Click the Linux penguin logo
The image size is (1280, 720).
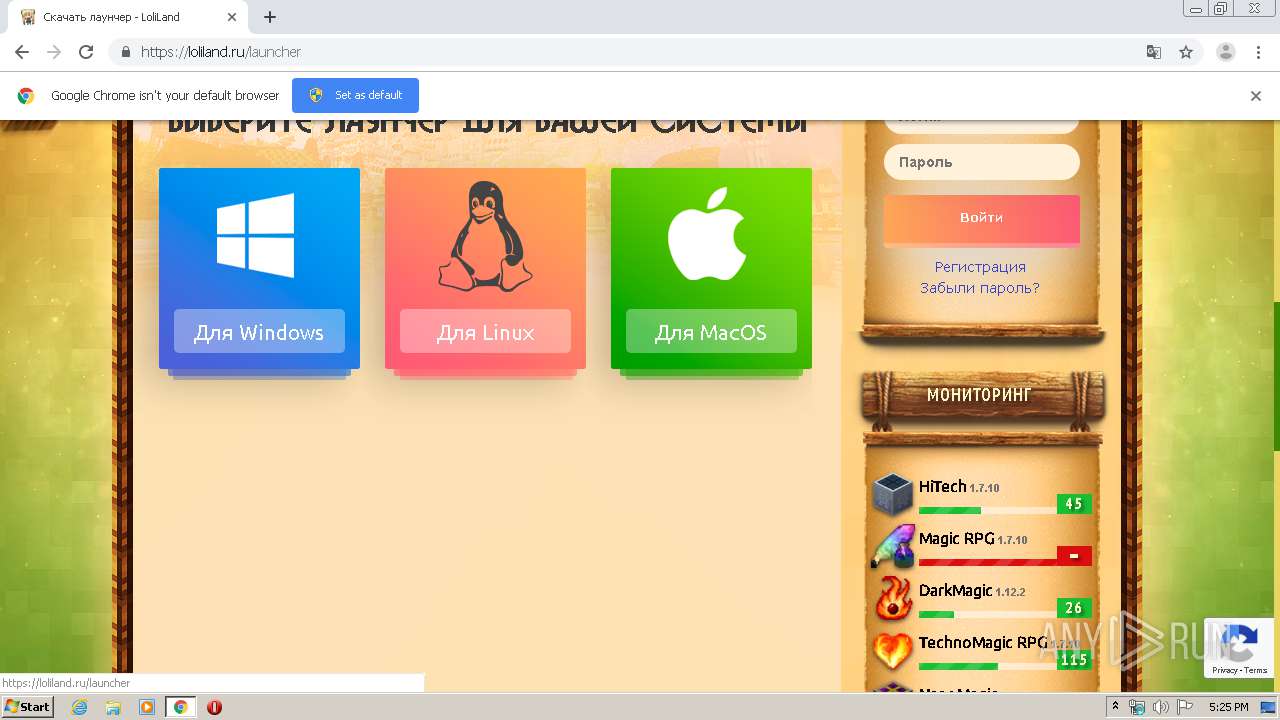485,237
